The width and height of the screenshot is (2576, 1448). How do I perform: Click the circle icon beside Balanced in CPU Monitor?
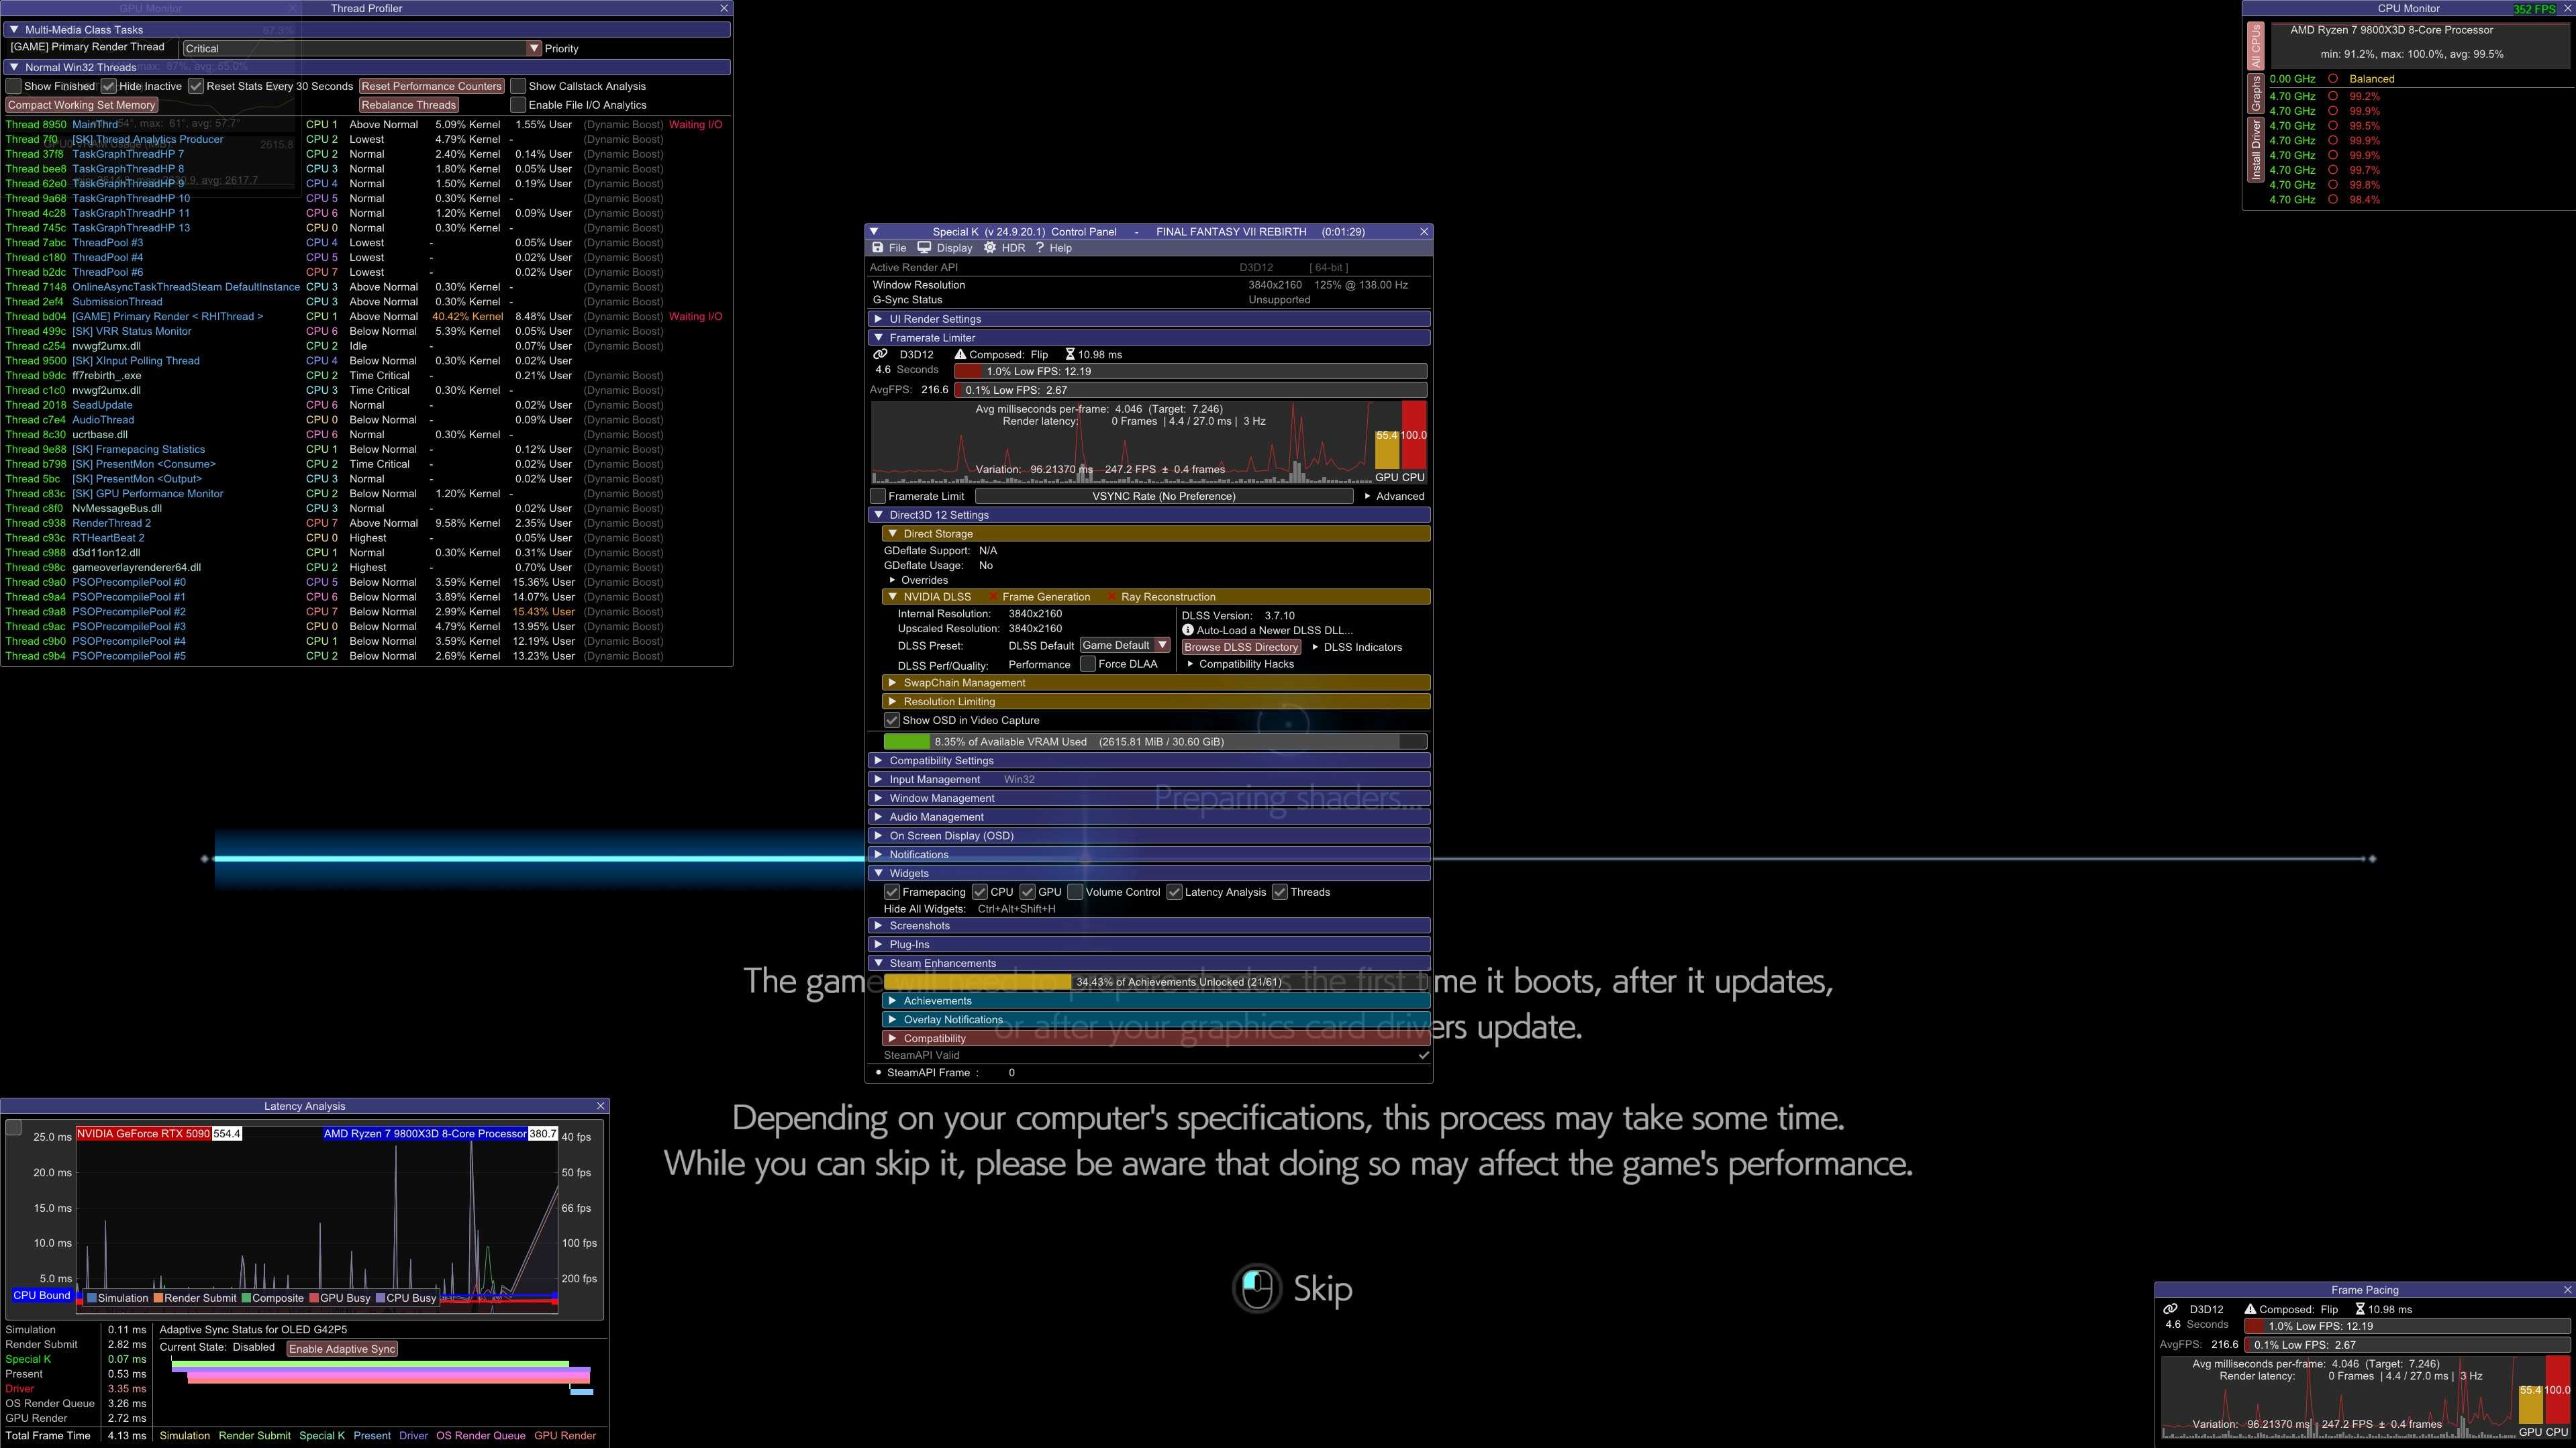(2333, 79)
